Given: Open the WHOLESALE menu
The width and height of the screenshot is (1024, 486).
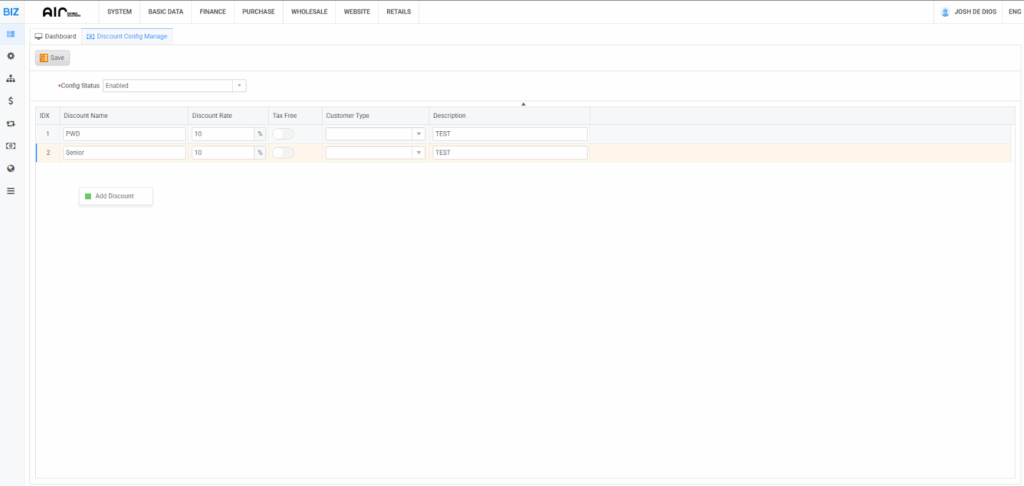Looking at the screenshot, I should (308, 12).
